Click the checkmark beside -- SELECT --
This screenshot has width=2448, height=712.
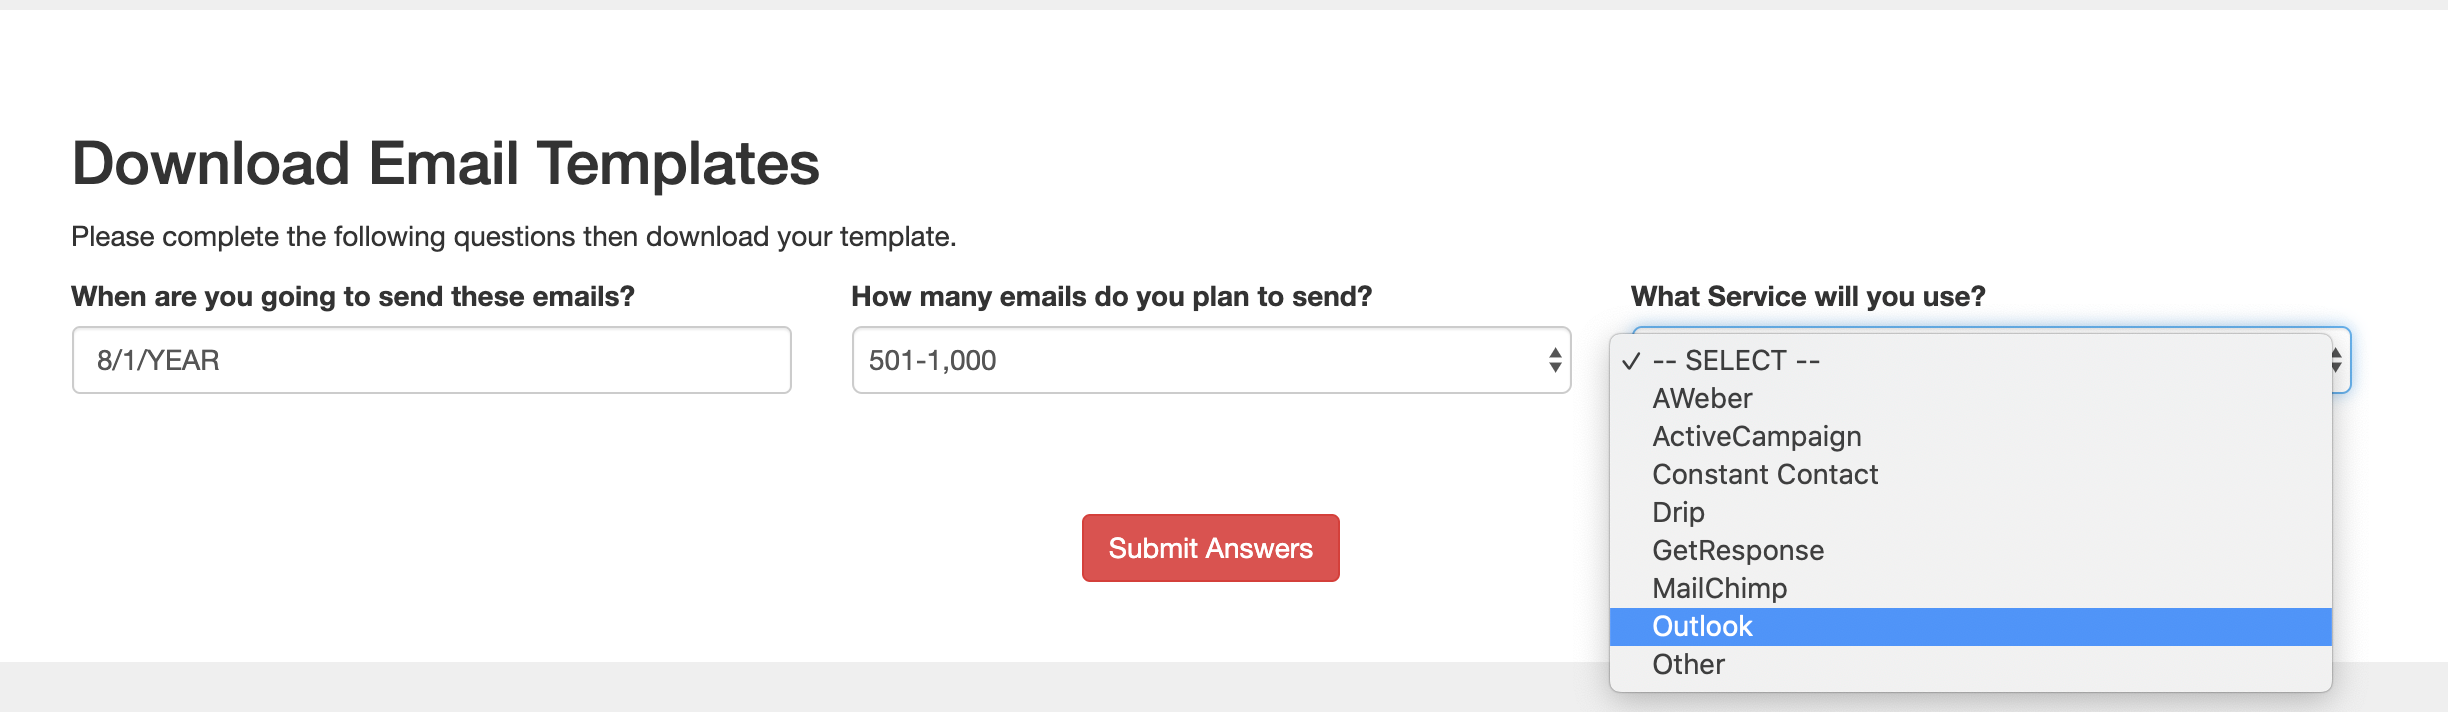point(1631,361)
